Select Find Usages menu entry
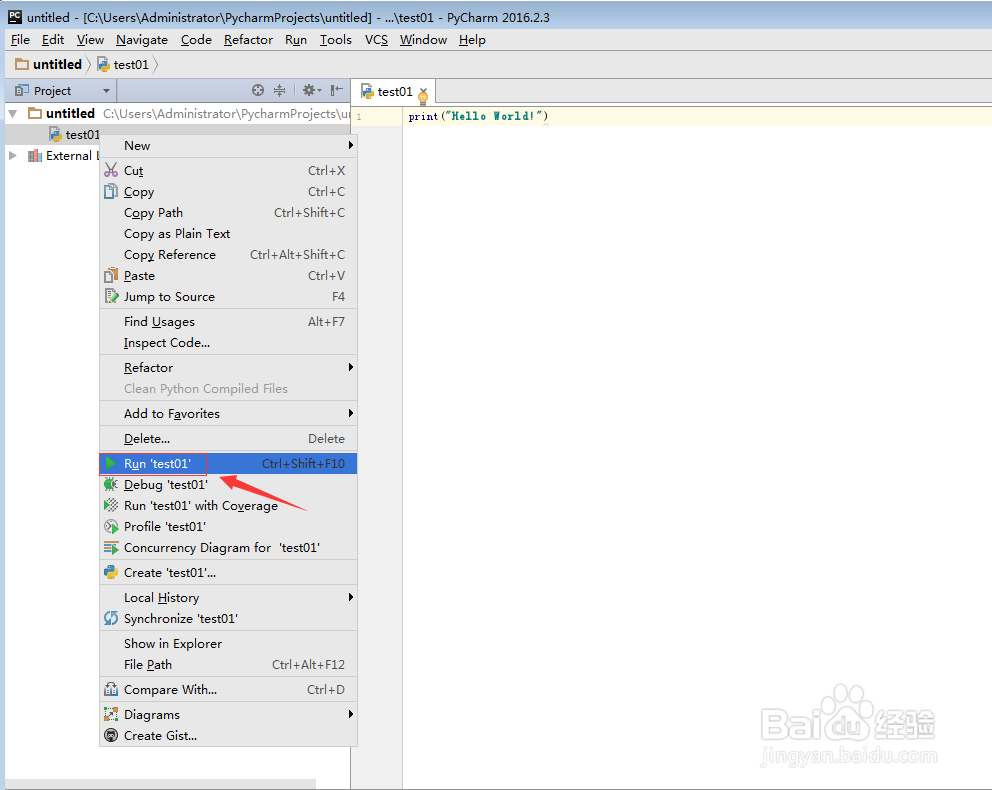 pos(228,321)
